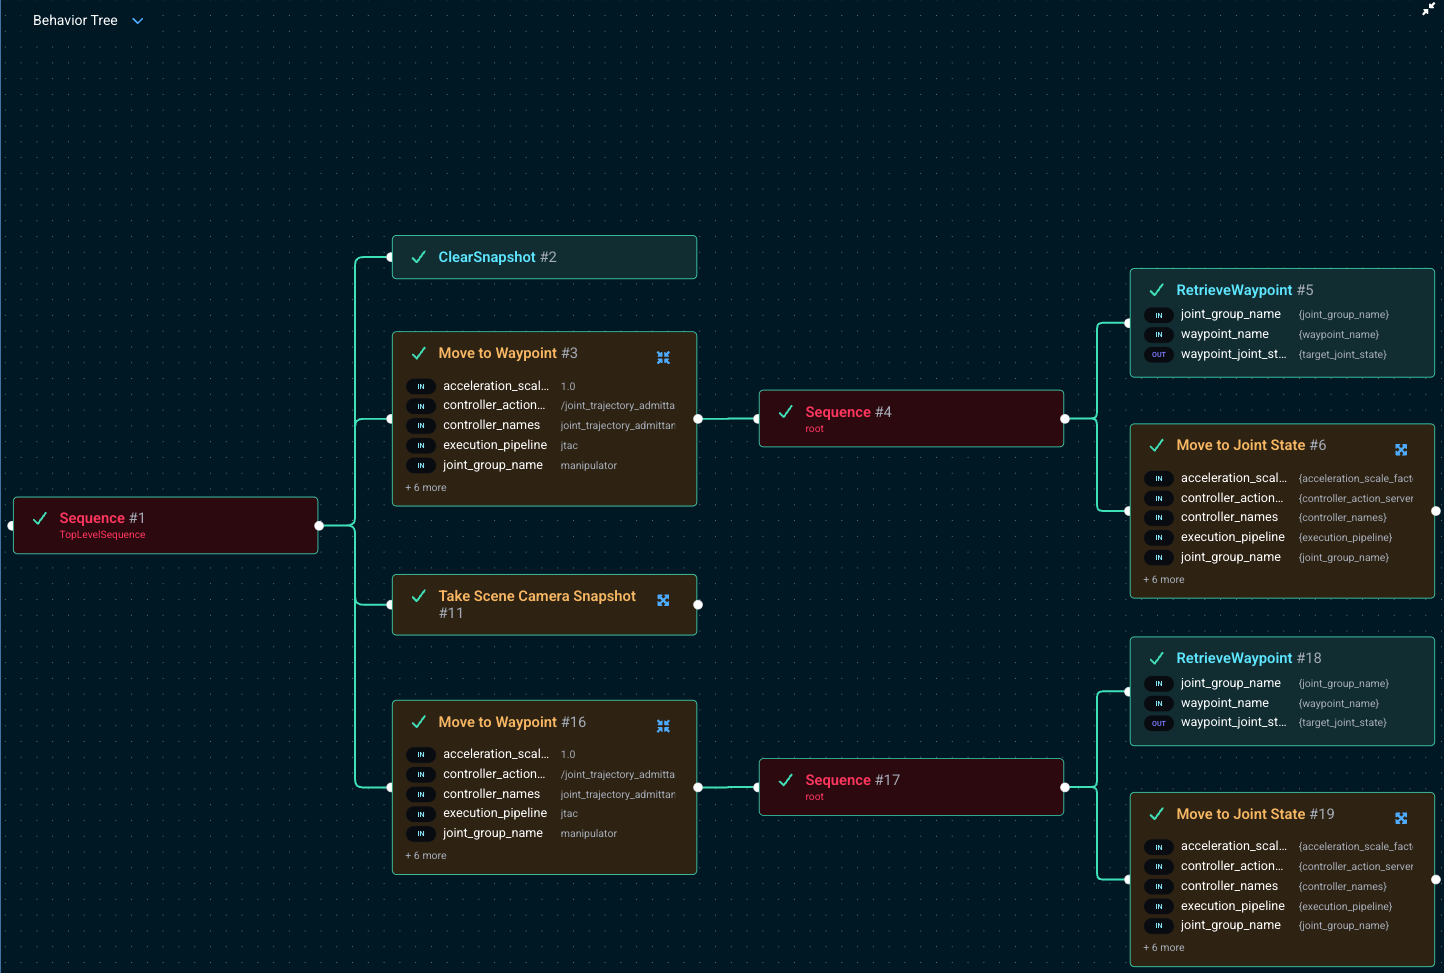Click the subtree icon on Move to Joint State #19

[1401, 818]
